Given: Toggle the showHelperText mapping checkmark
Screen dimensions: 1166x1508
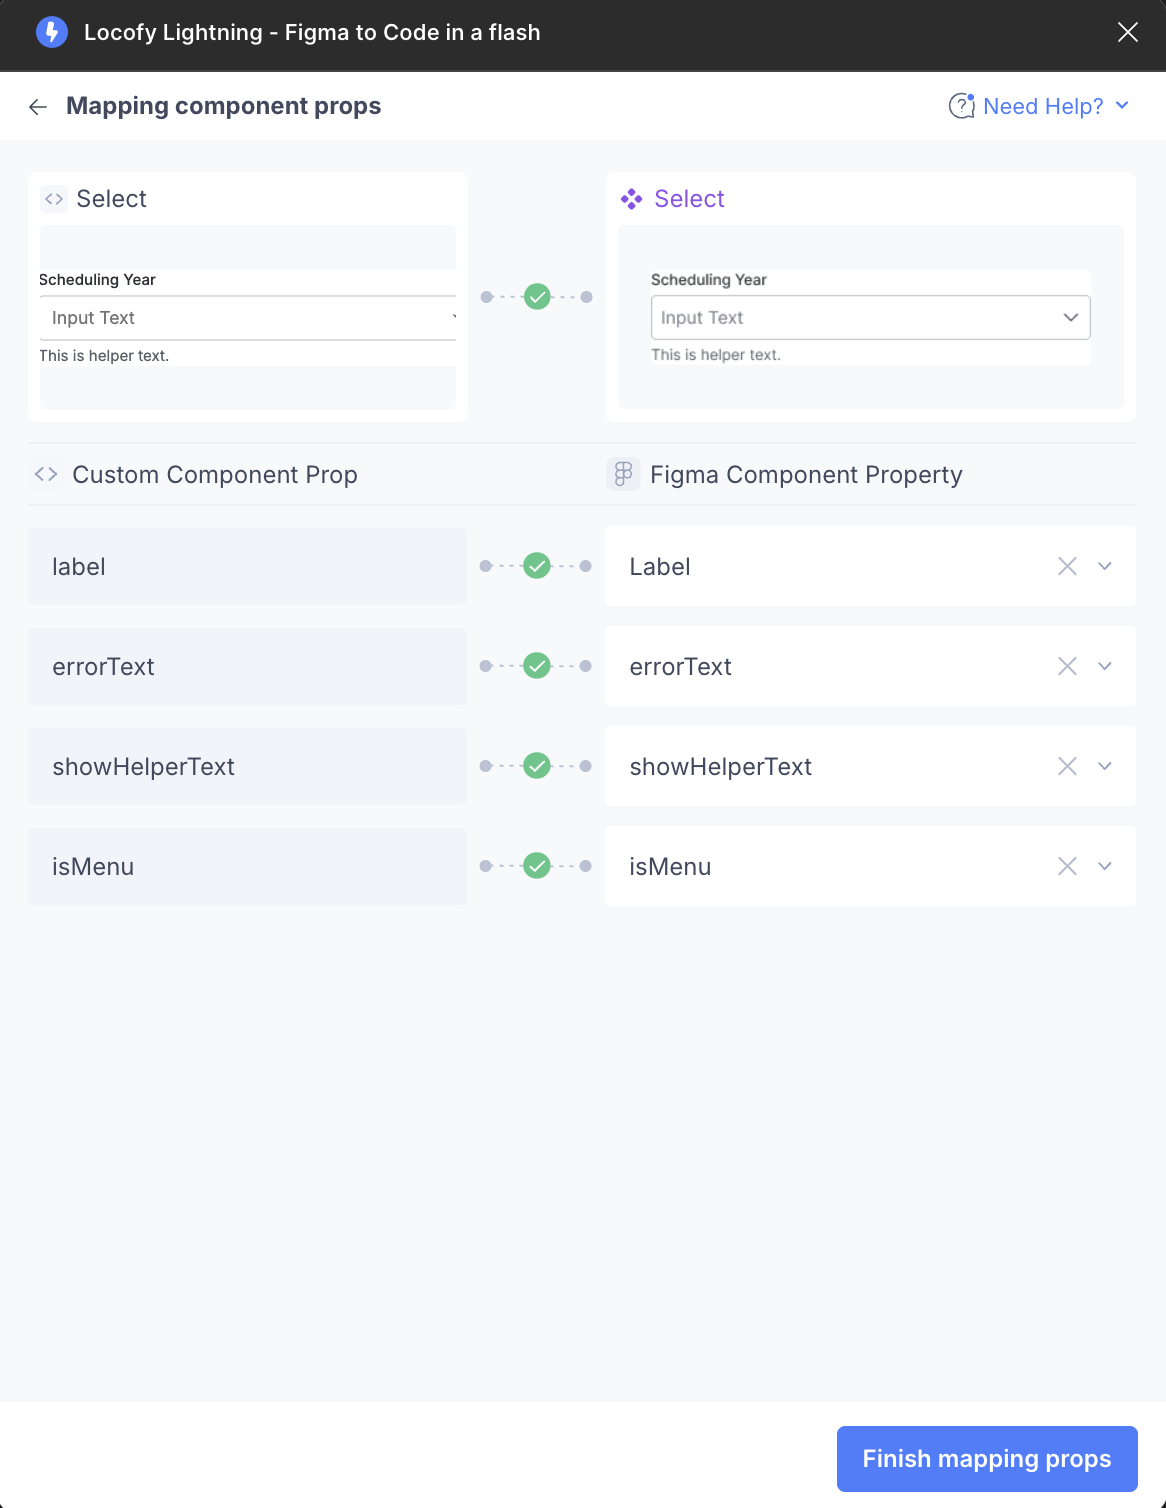Looking at the screenshot, I should coord(536,765).
